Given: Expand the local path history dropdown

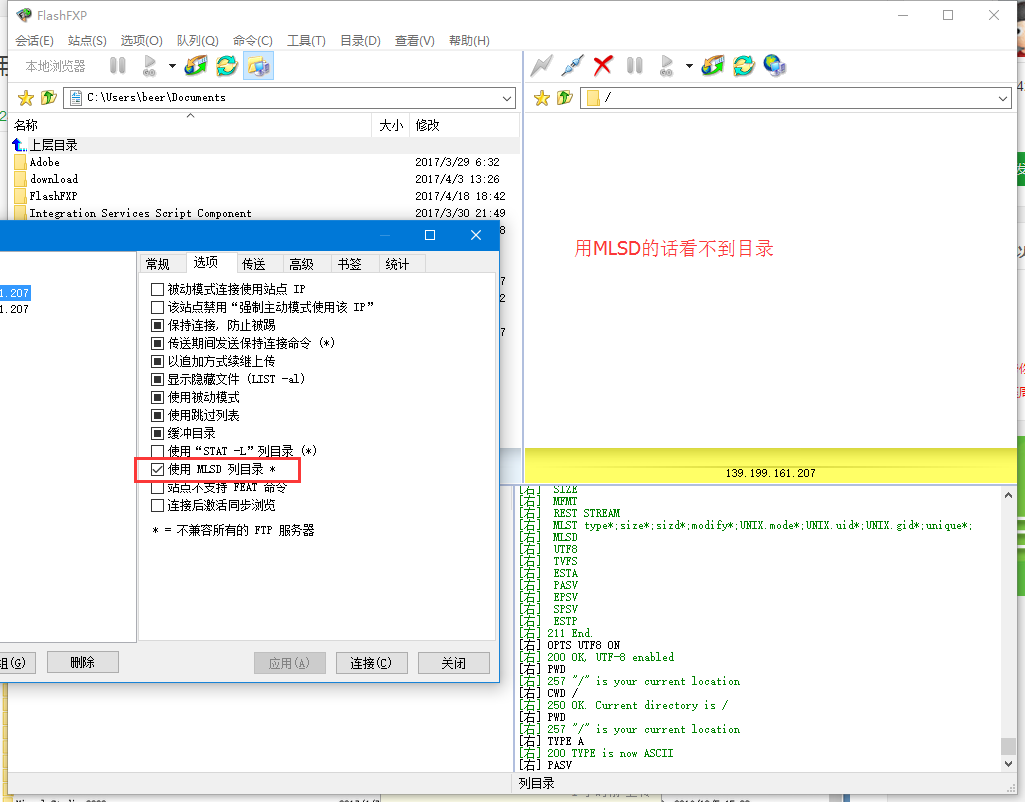Looking at the screenshot, I should pos(507,99).
